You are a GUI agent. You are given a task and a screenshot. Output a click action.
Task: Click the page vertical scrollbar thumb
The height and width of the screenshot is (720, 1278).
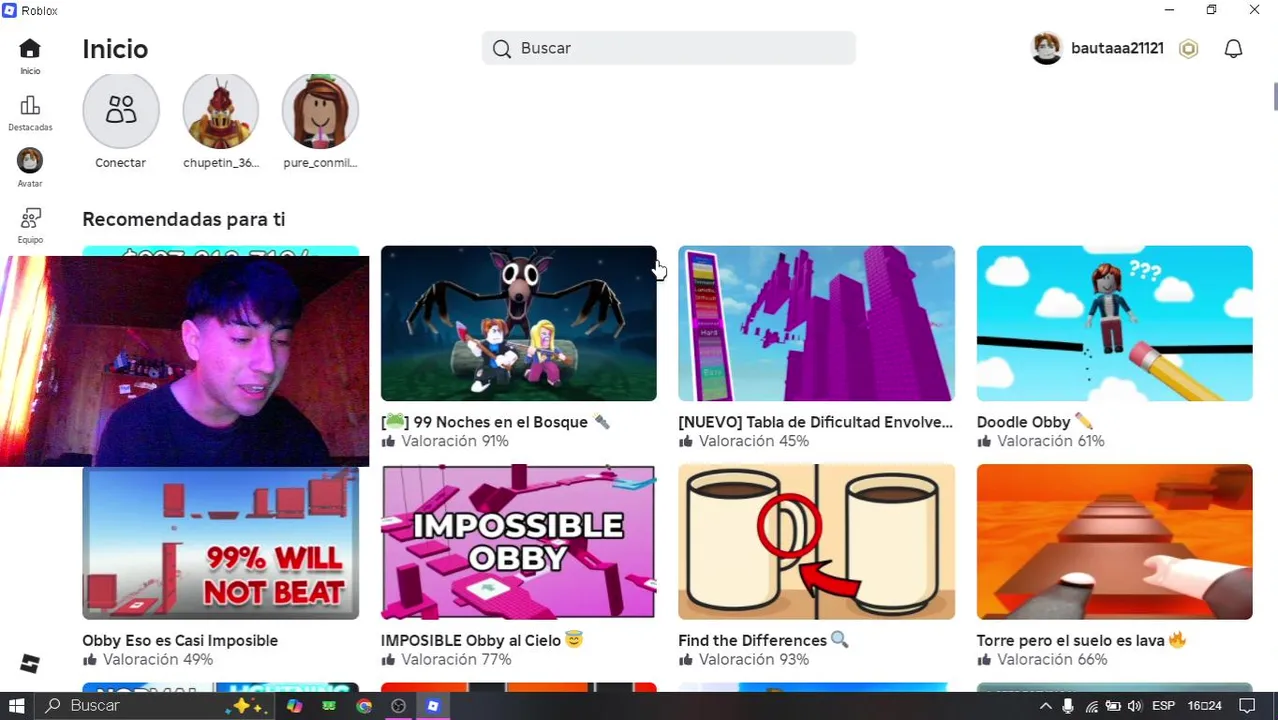point(1274,97)
